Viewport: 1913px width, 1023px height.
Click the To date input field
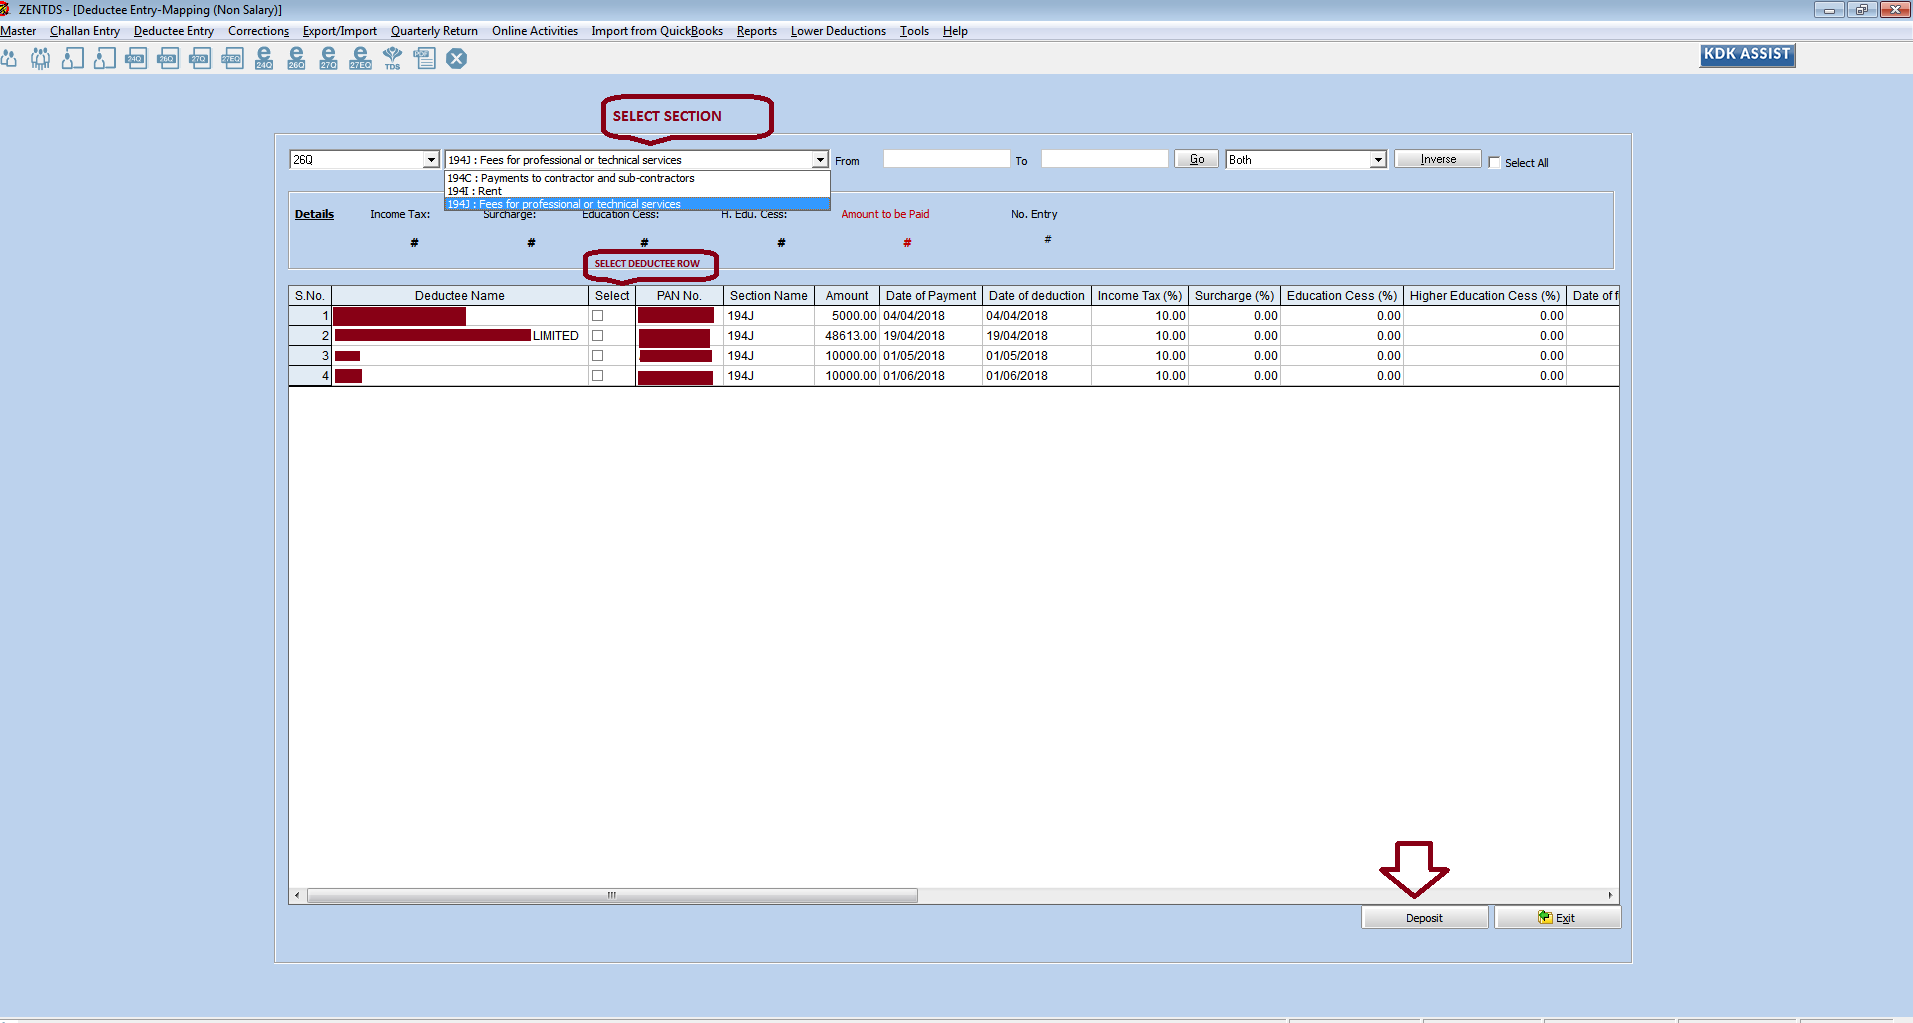pyautogui.click(x=1104, y=159)
